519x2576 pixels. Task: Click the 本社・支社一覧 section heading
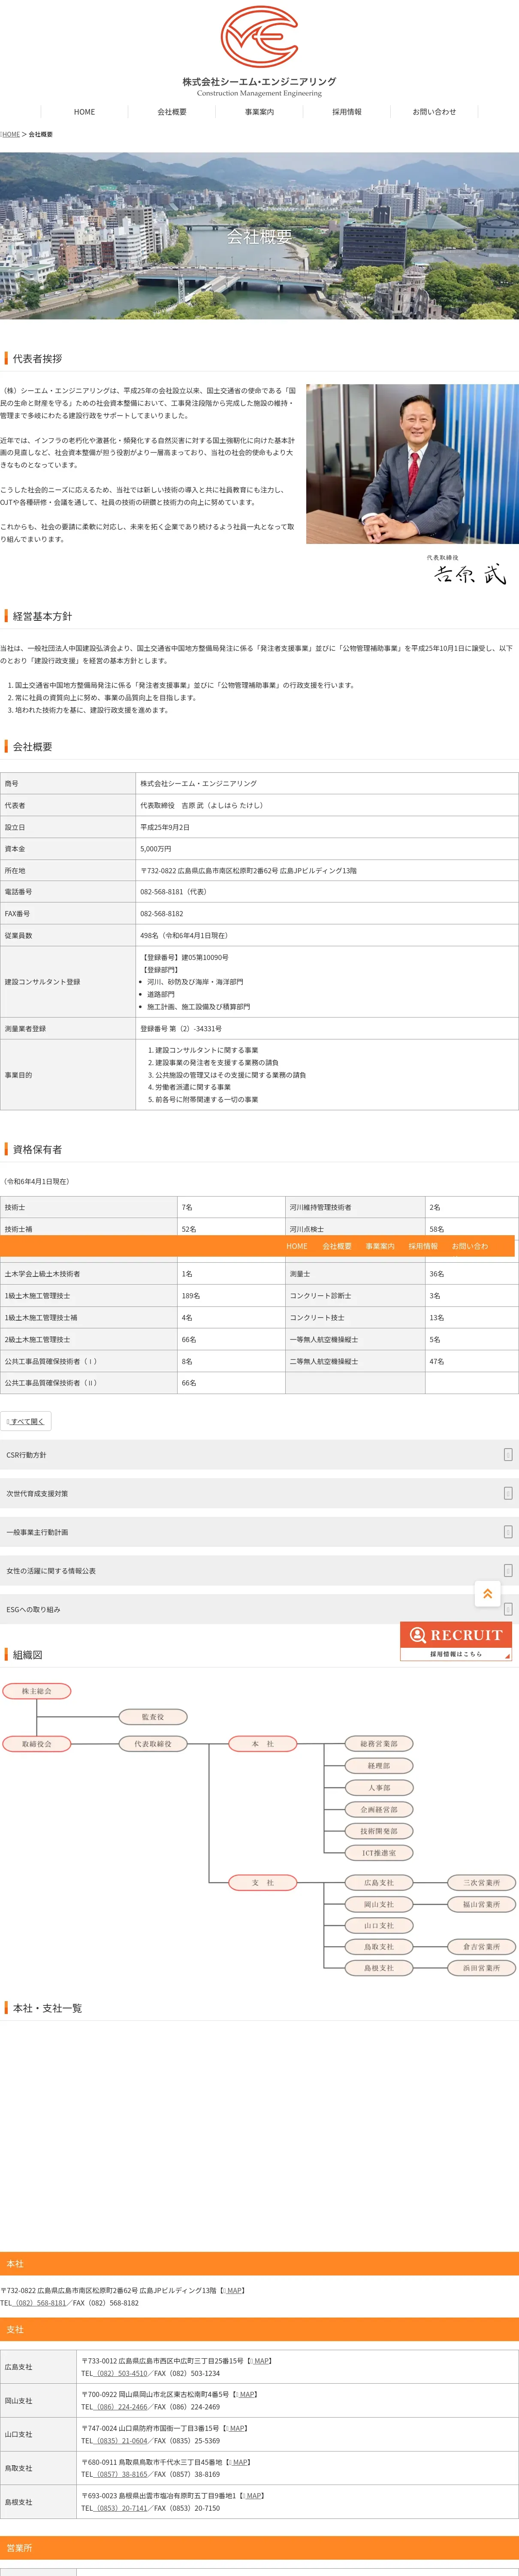click(47, 2008)
